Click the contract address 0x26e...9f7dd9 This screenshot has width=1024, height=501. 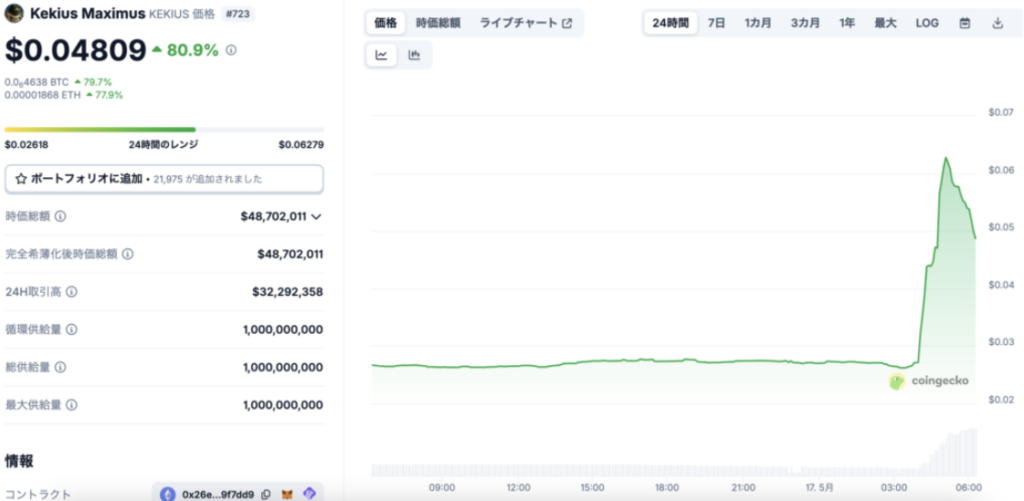coord(217,494)
